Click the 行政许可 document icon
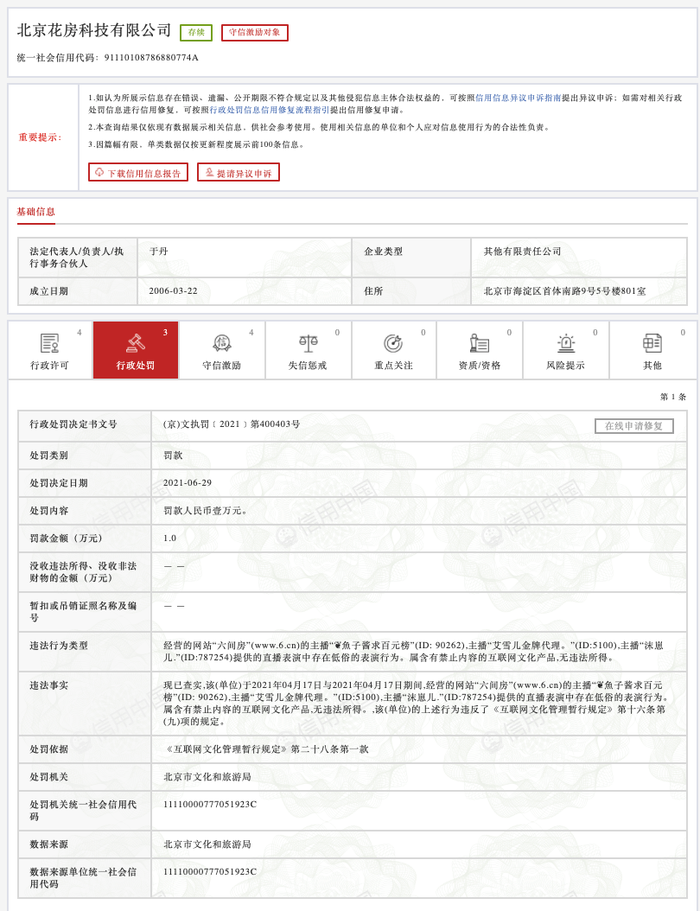Viewport: 700px width, 911px height. pos(49,343)
